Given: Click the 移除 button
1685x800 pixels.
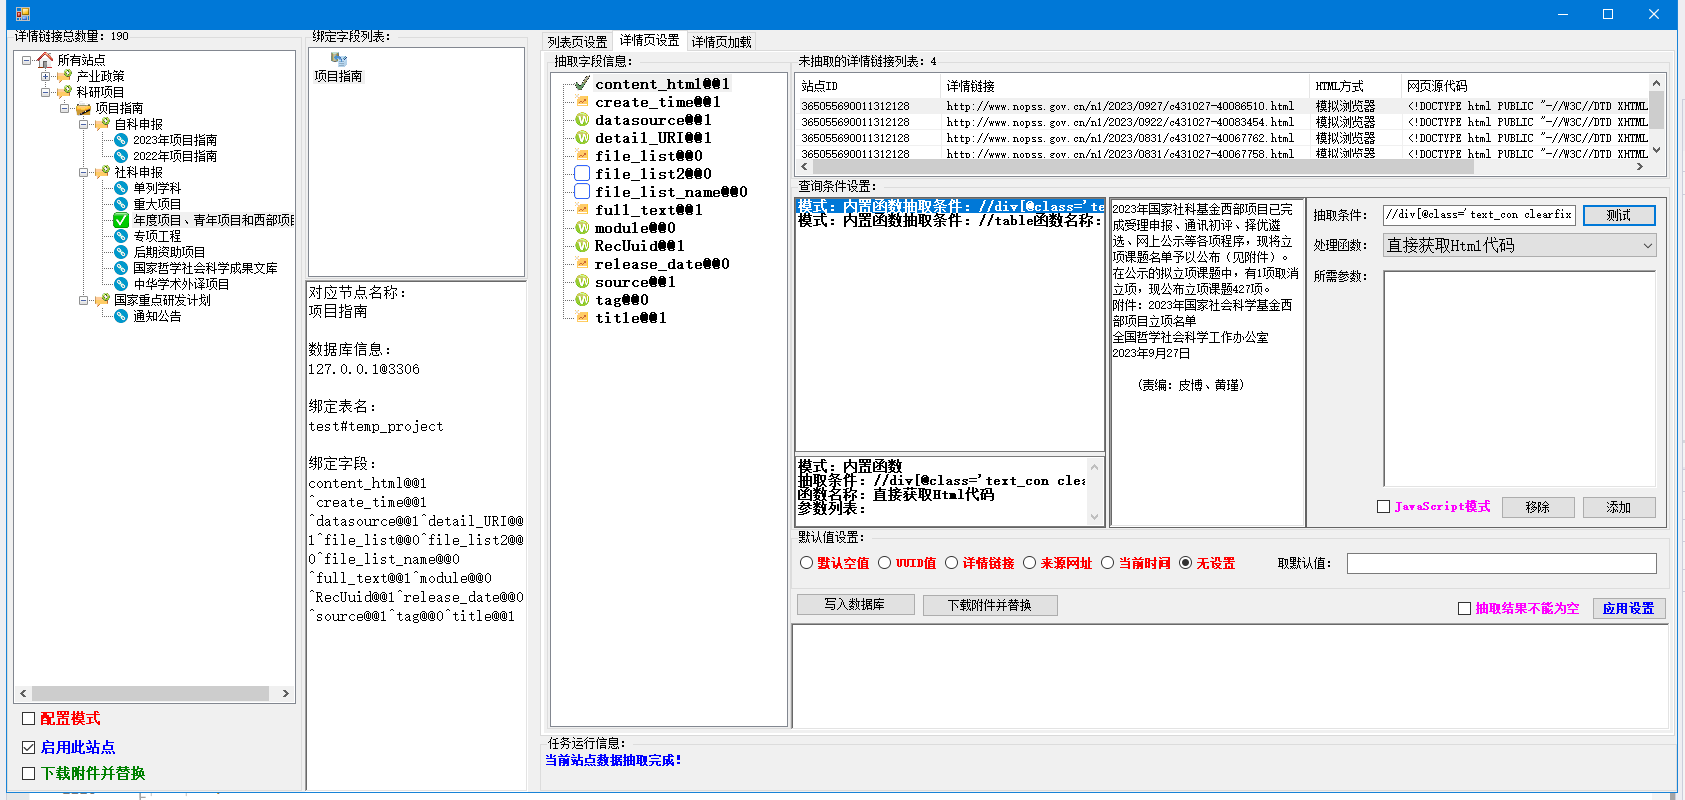Looking at the screenshot, I should coord(1538,507).
